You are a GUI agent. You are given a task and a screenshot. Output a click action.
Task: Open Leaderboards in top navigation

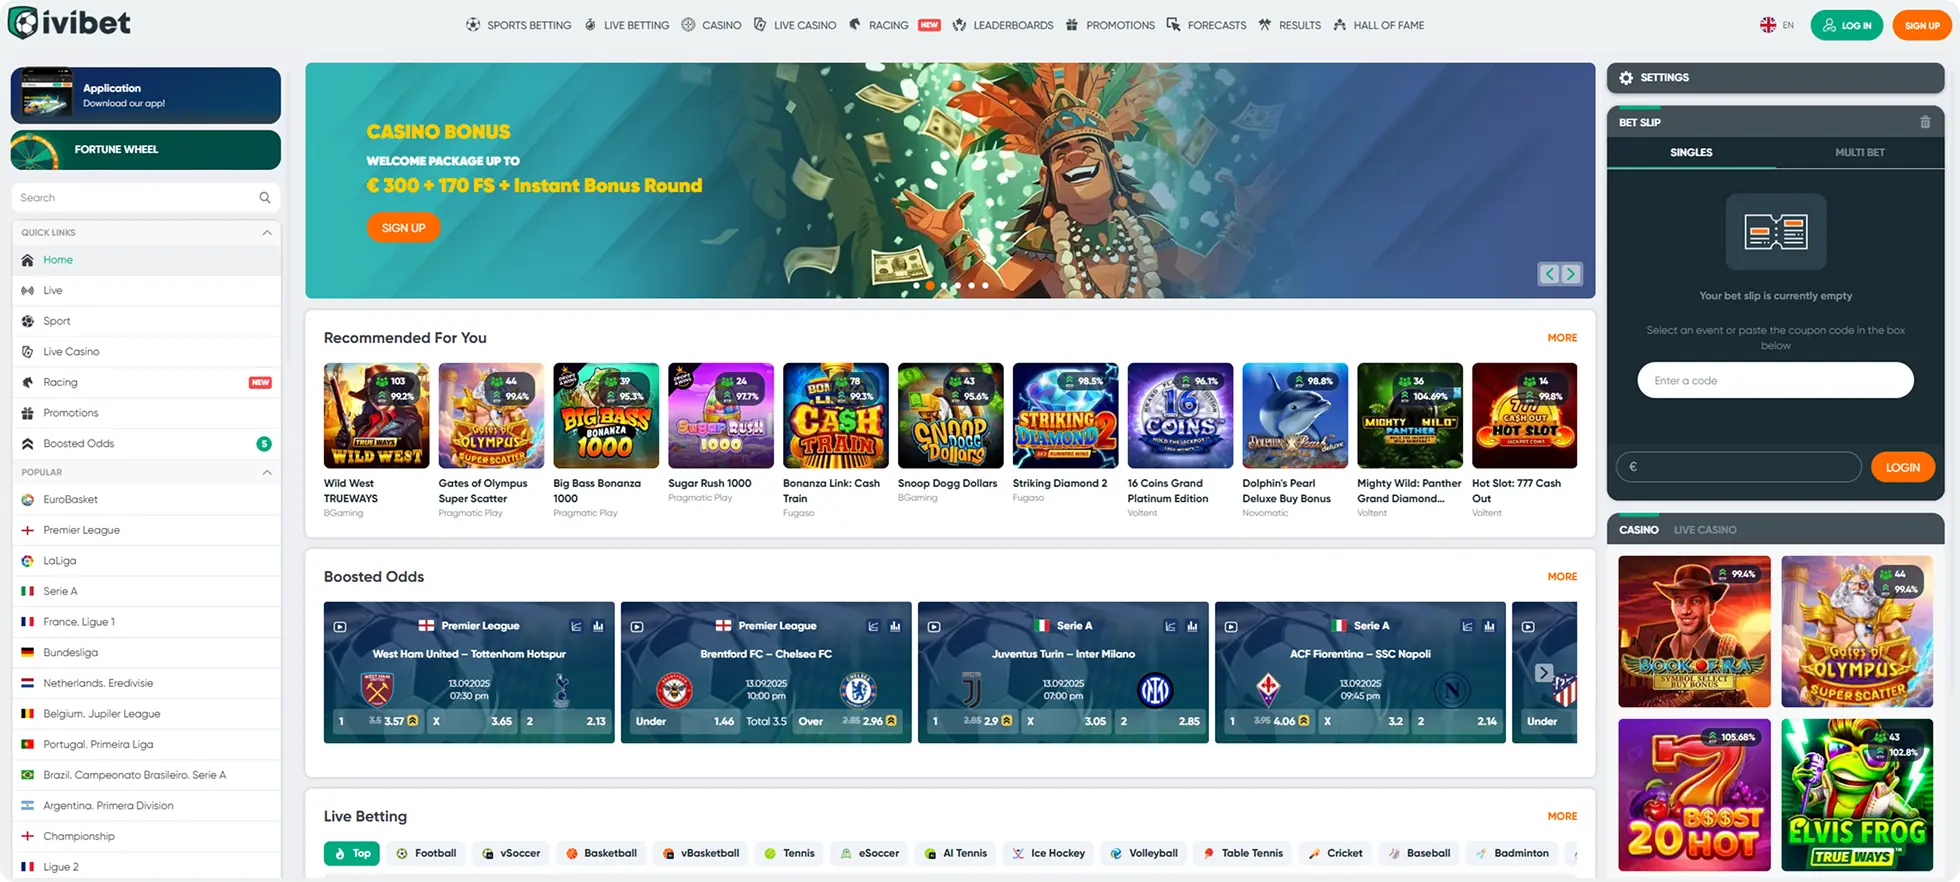pyautogui.click(x=1003, y=25)
